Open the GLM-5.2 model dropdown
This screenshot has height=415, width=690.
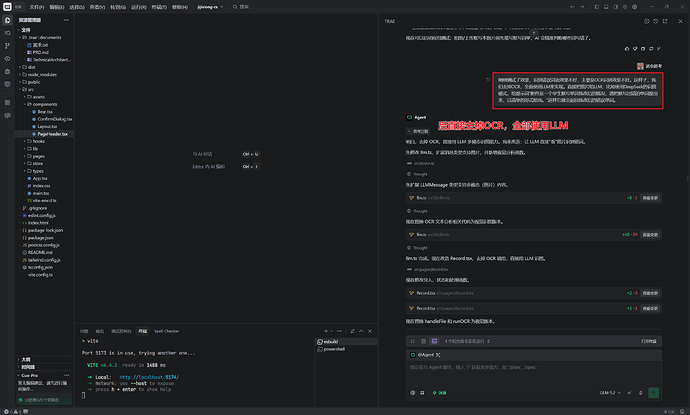coord(610,393)
